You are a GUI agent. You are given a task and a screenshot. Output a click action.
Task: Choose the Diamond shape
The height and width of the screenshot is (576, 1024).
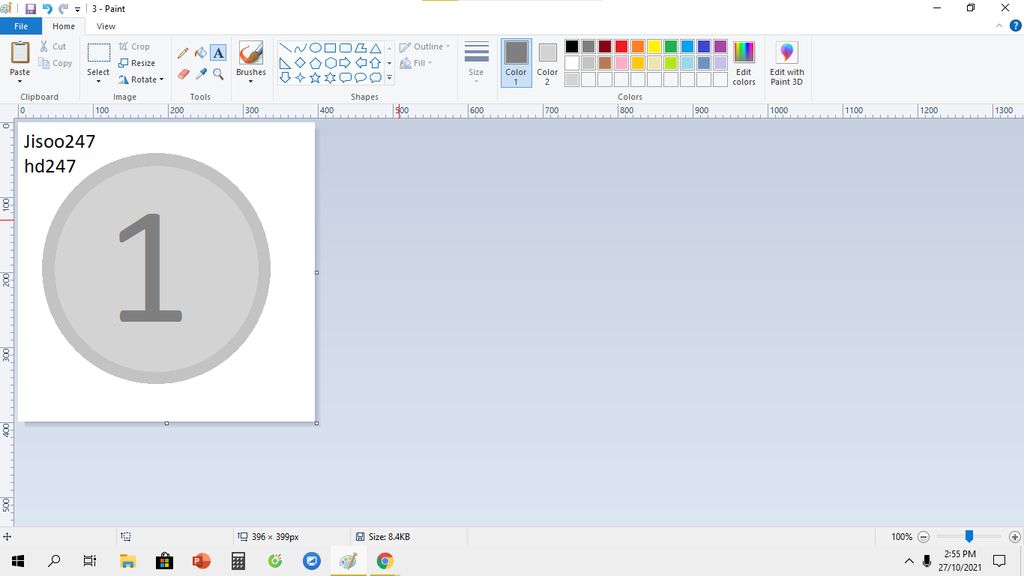pos(300,63)
